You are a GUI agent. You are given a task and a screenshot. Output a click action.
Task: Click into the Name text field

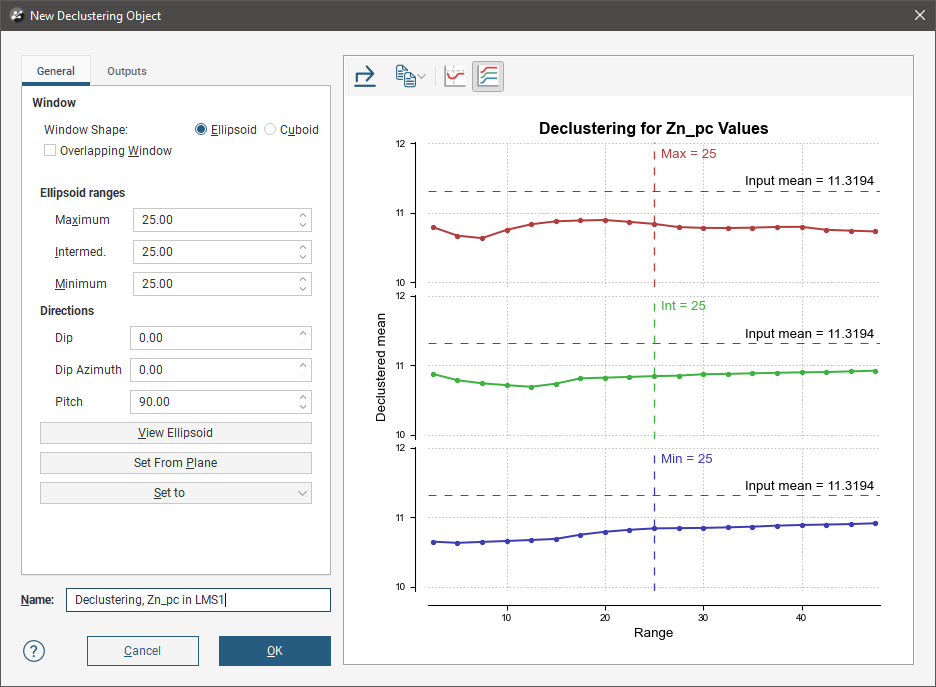click(x=197, y=600)
